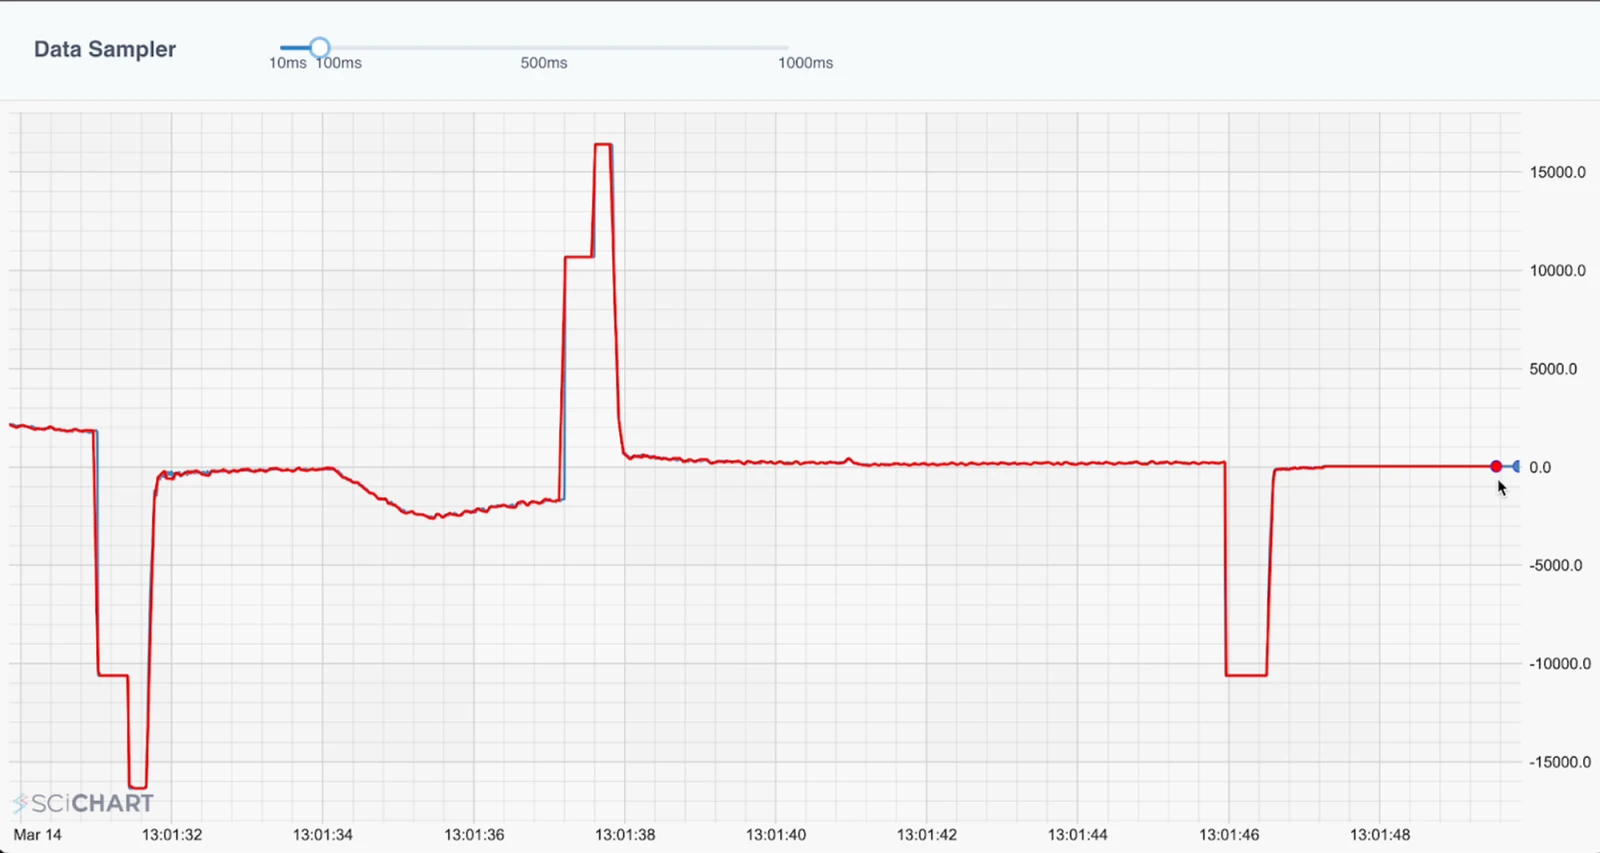Click the -15000.0 y-axis label
1600x853 pixels.
[x=1560, y=762]
